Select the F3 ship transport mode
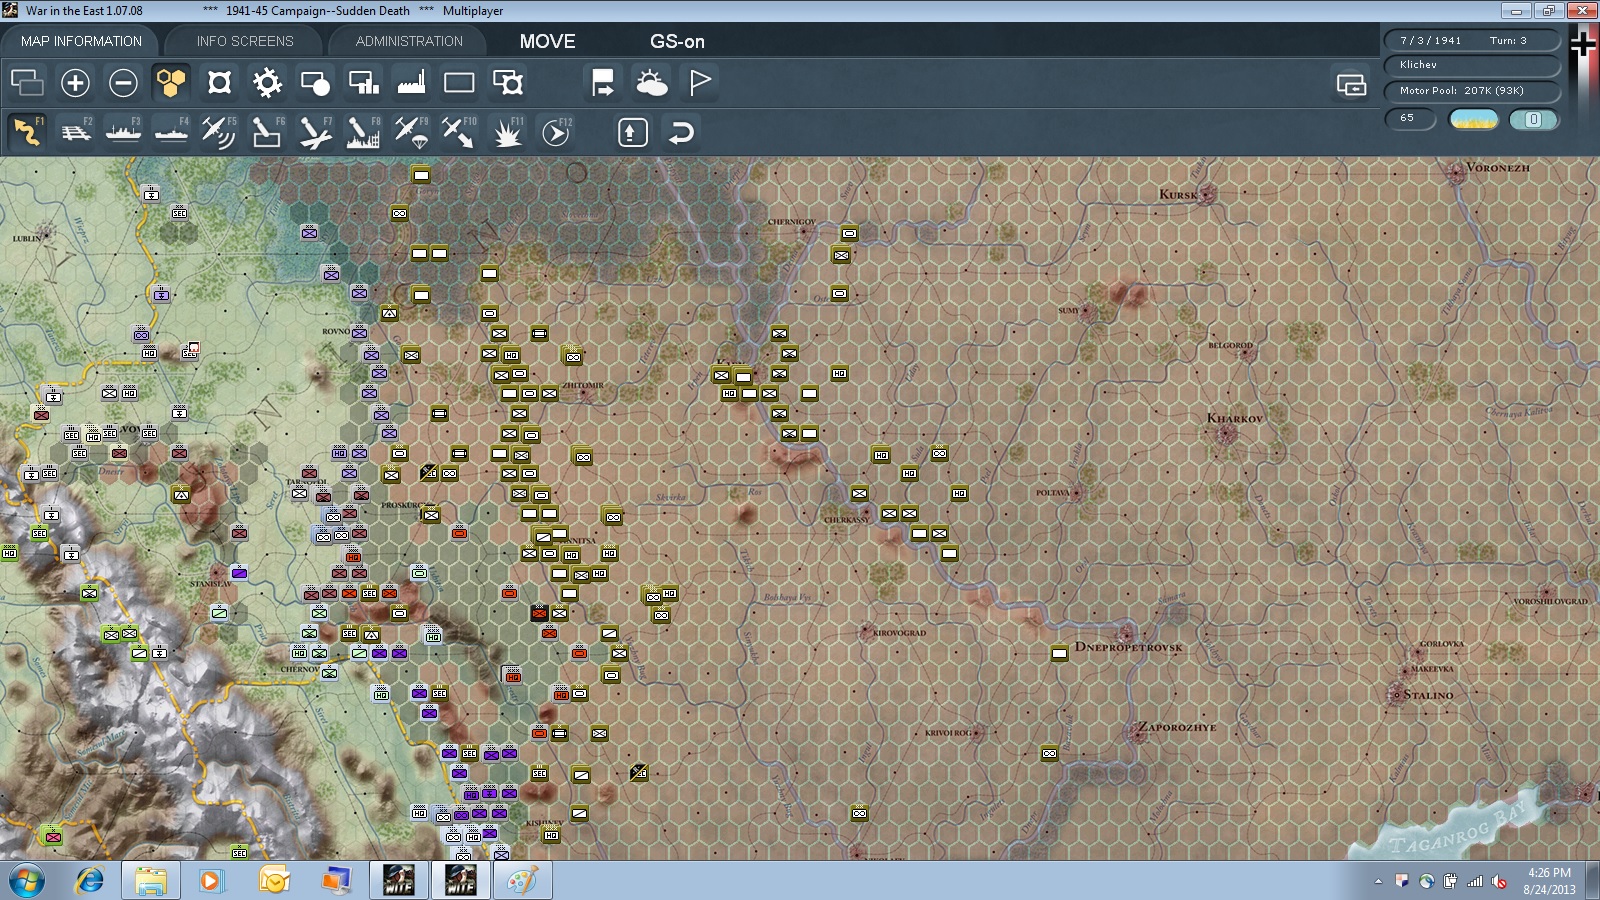Viewport: 1600px width, 900px height. (123, 132)
